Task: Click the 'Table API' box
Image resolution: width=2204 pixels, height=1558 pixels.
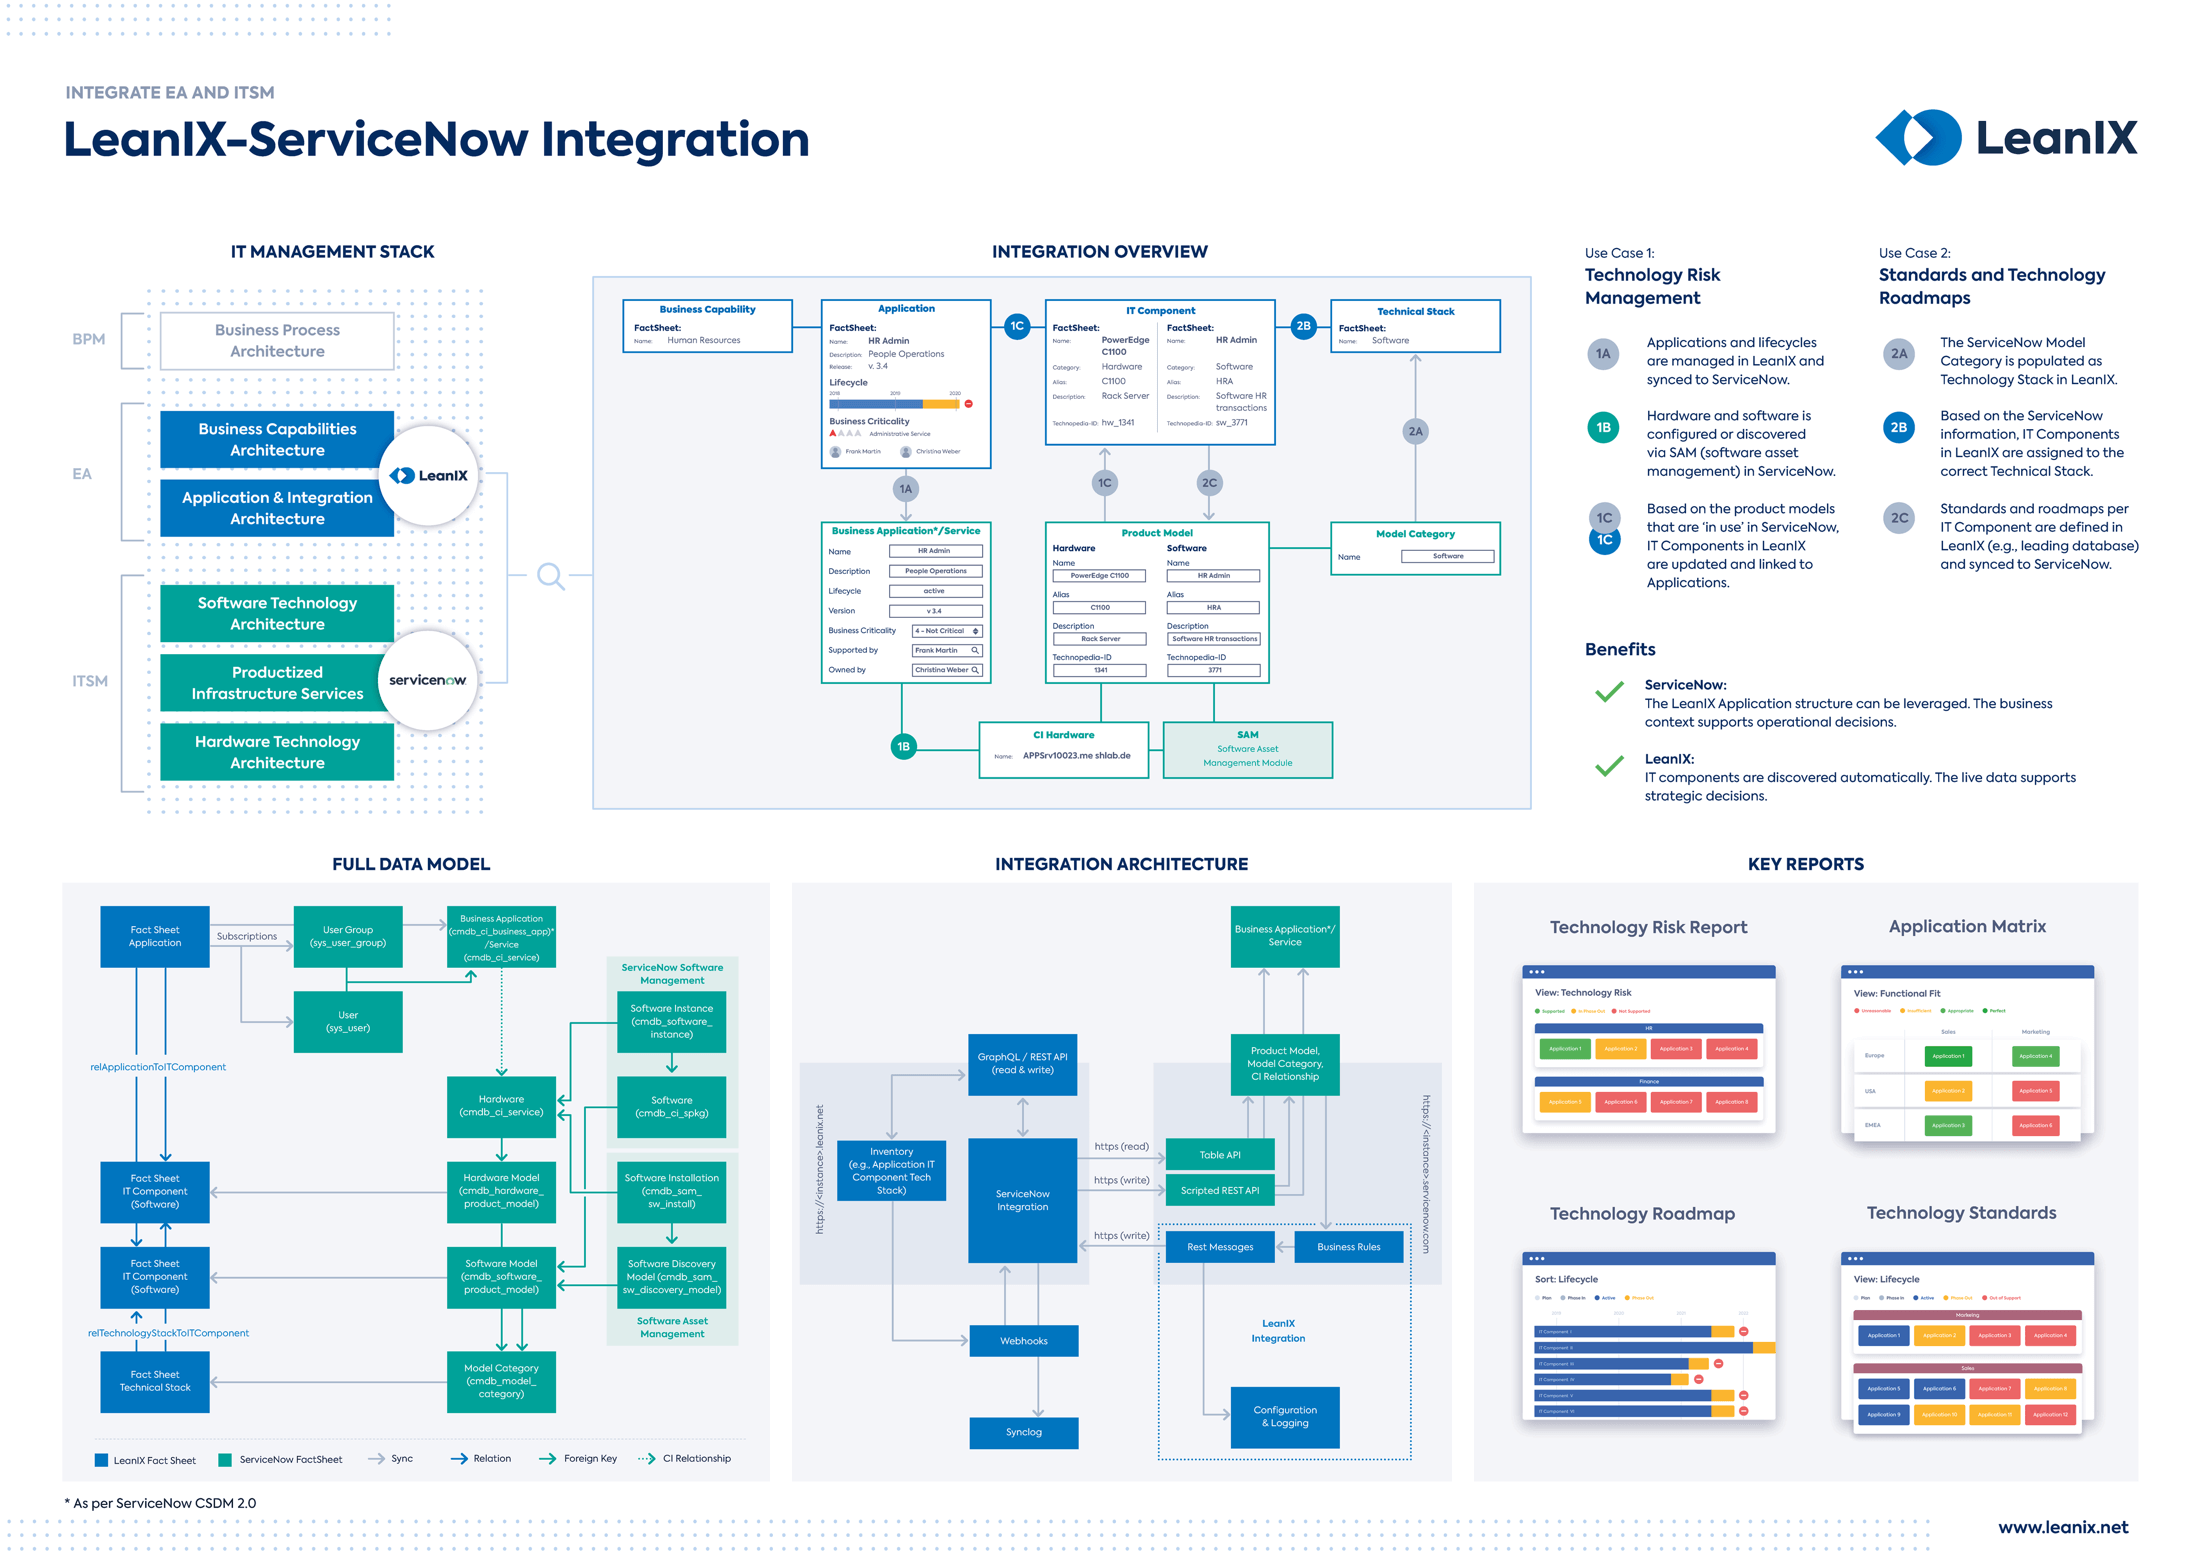Action: point(1220,1154)
